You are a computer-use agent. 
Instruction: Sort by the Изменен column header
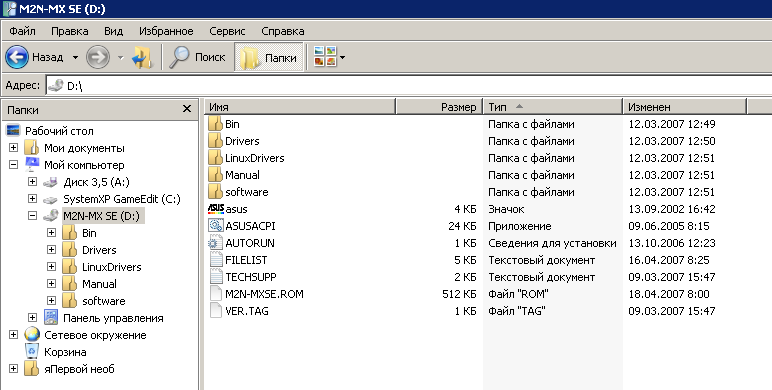pos(685,107)
